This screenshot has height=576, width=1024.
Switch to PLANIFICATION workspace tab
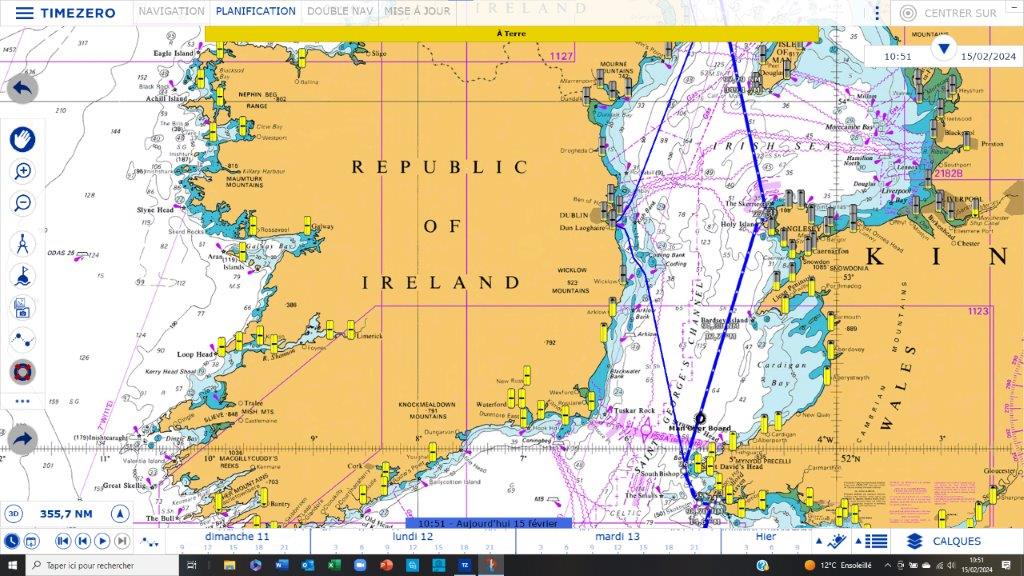coord(255,11)
